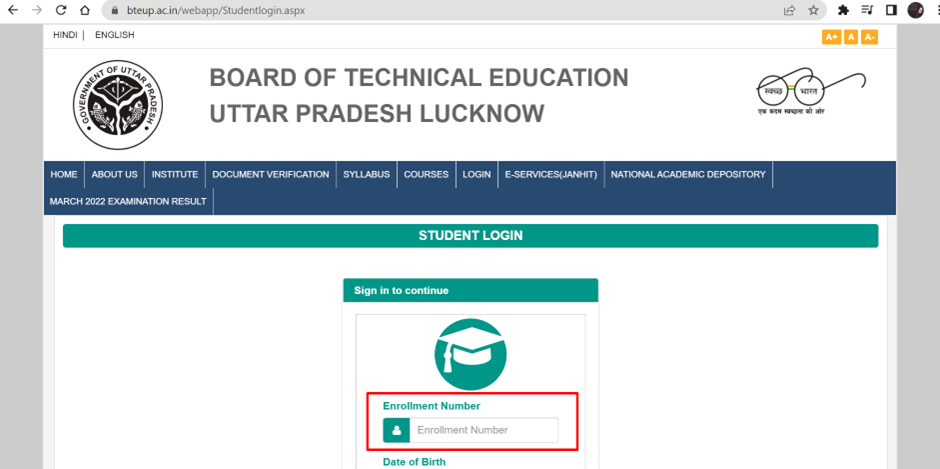Open the Extensions puzzle icon
This screenshot has width=940, height=469.
[x=843, y=10]
